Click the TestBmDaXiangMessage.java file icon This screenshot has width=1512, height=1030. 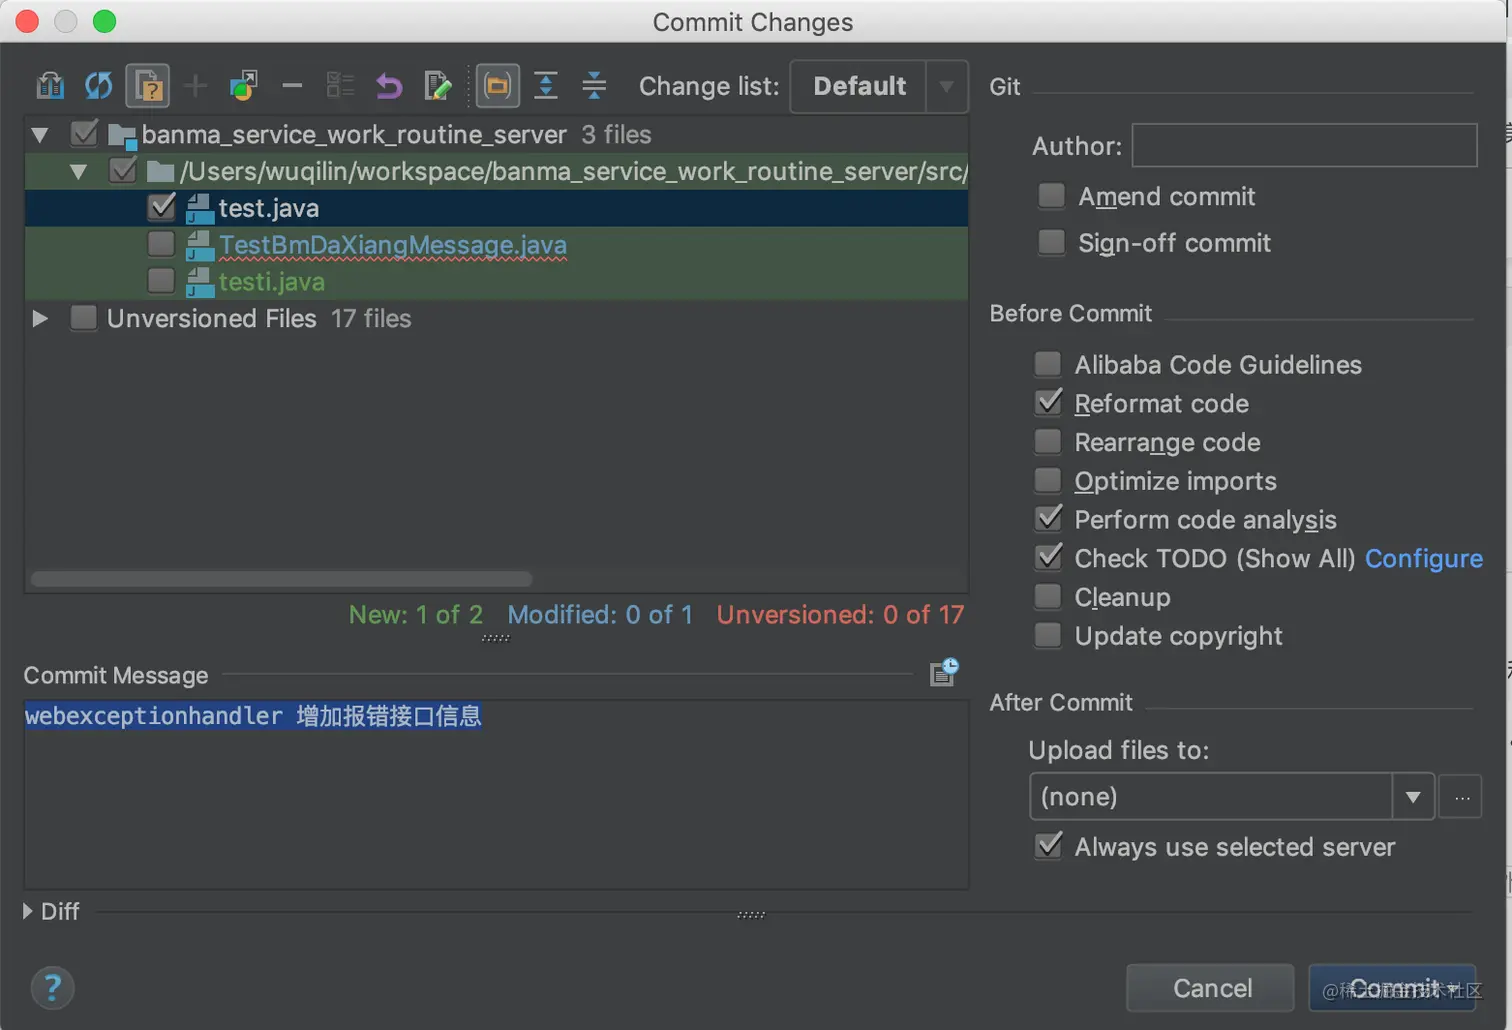pos(200,245)
